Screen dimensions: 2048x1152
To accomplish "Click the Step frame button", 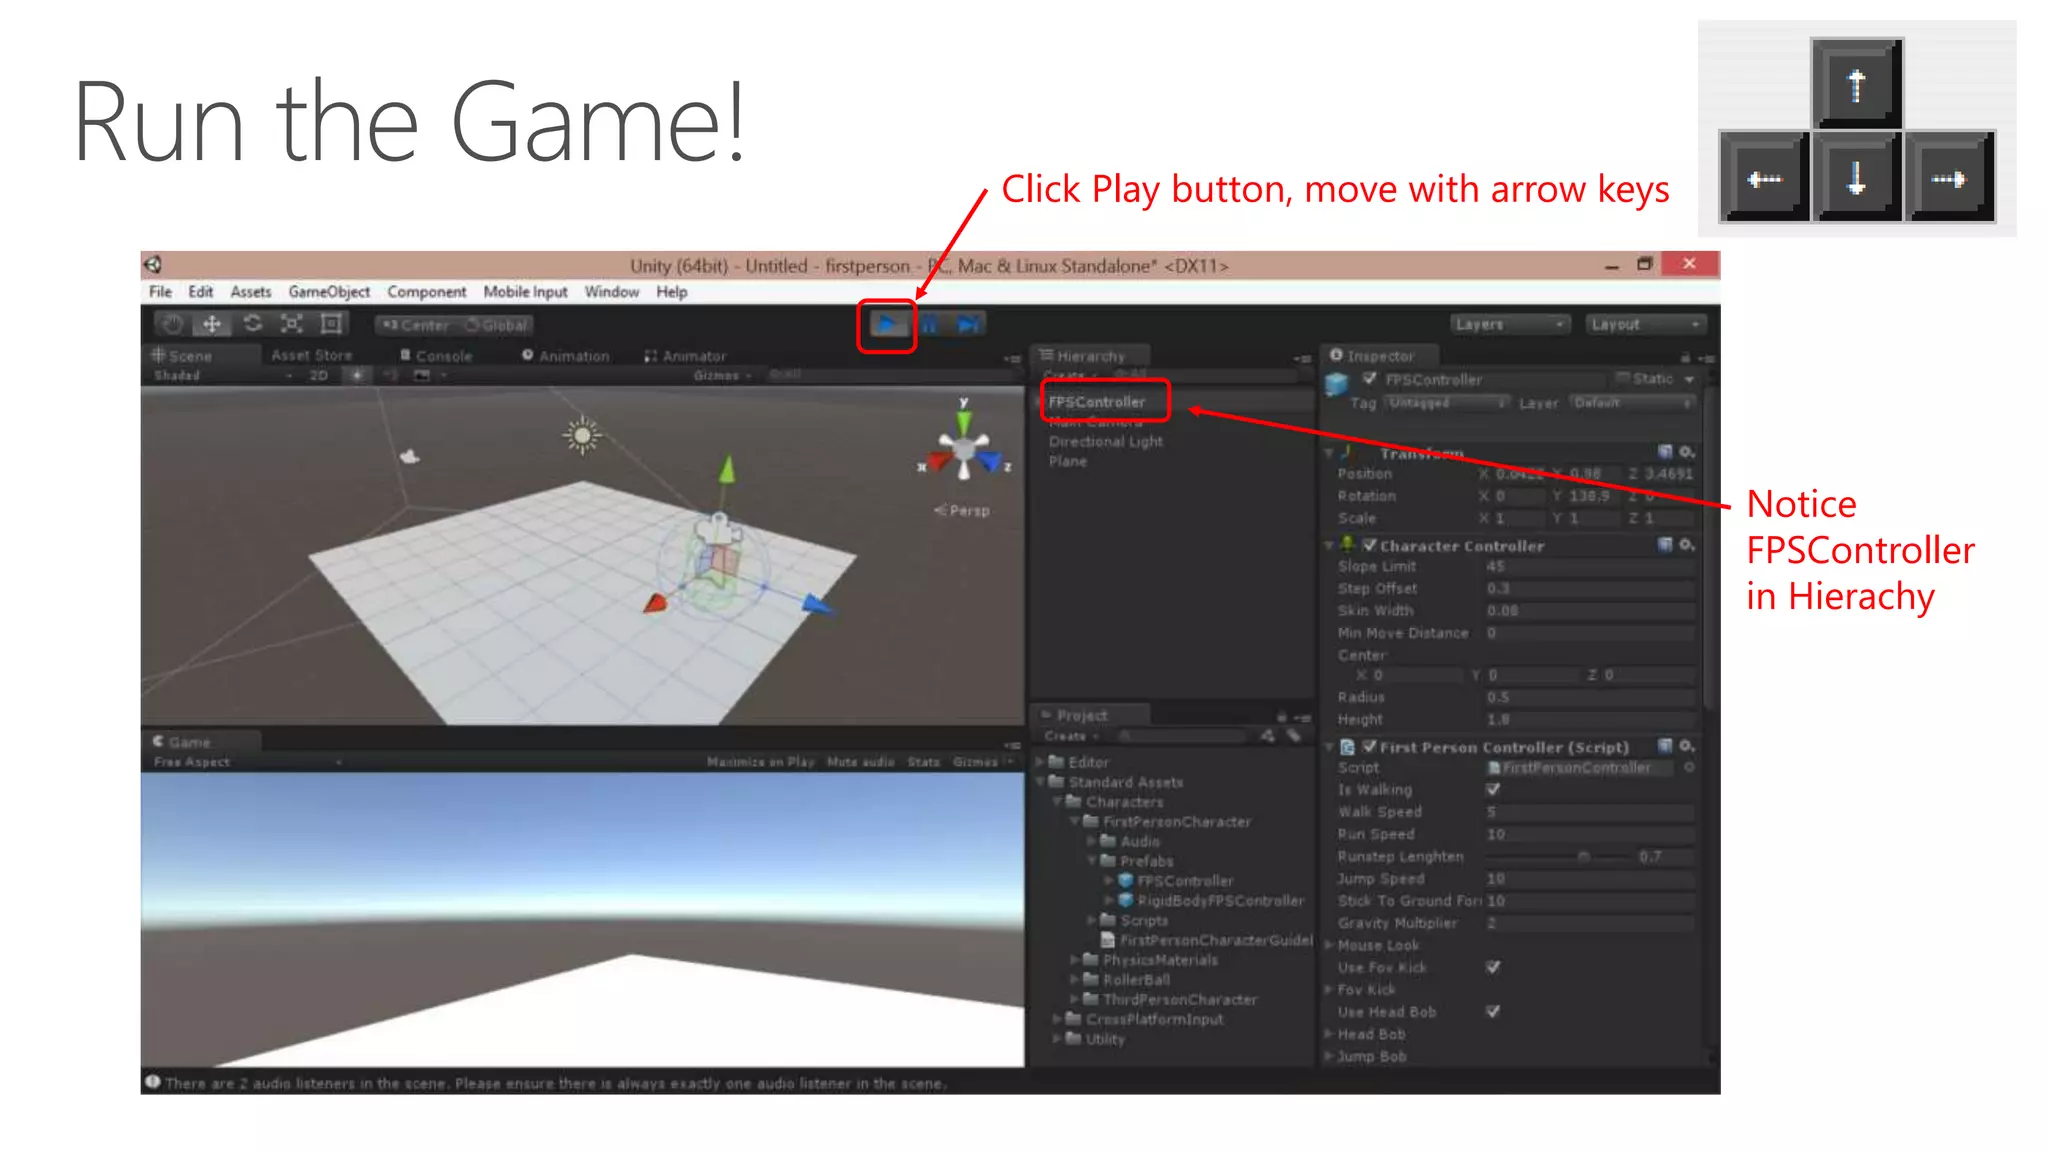I will 968,324.
